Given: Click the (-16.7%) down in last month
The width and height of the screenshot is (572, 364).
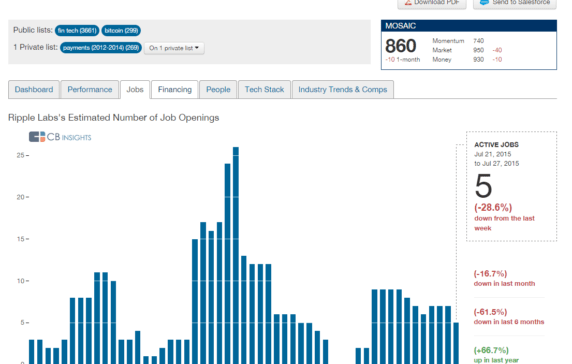Looking at the screenshot, I should click(x=505, y=278).
